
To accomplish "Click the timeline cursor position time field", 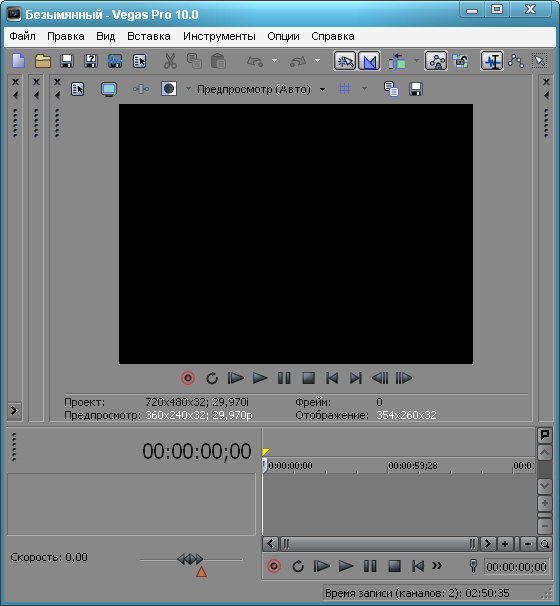I will pos(516,567).
